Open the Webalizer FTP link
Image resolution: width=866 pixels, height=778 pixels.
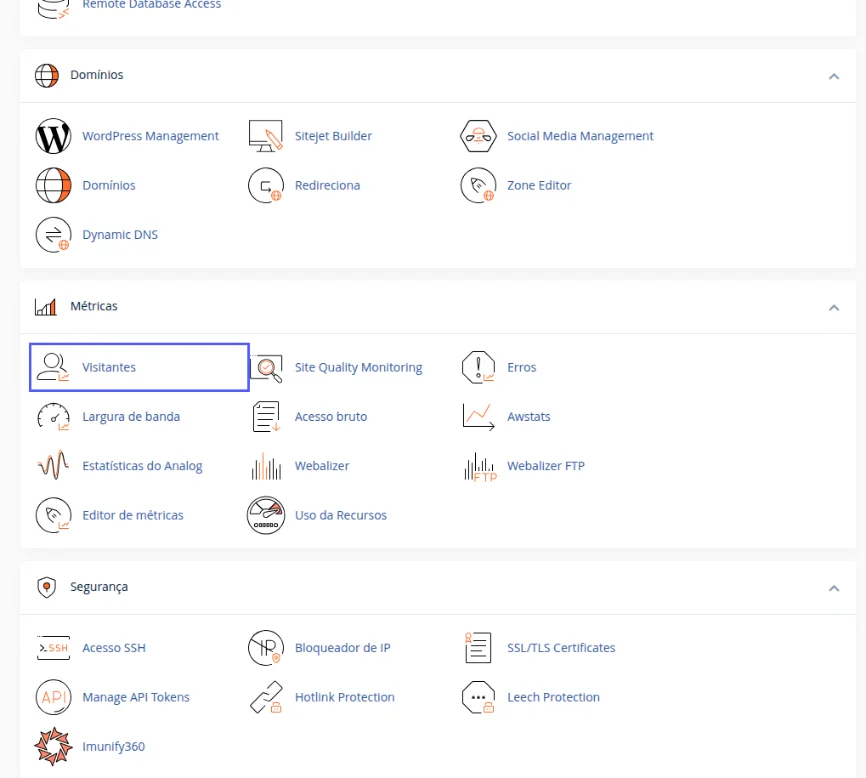[546, 466]
